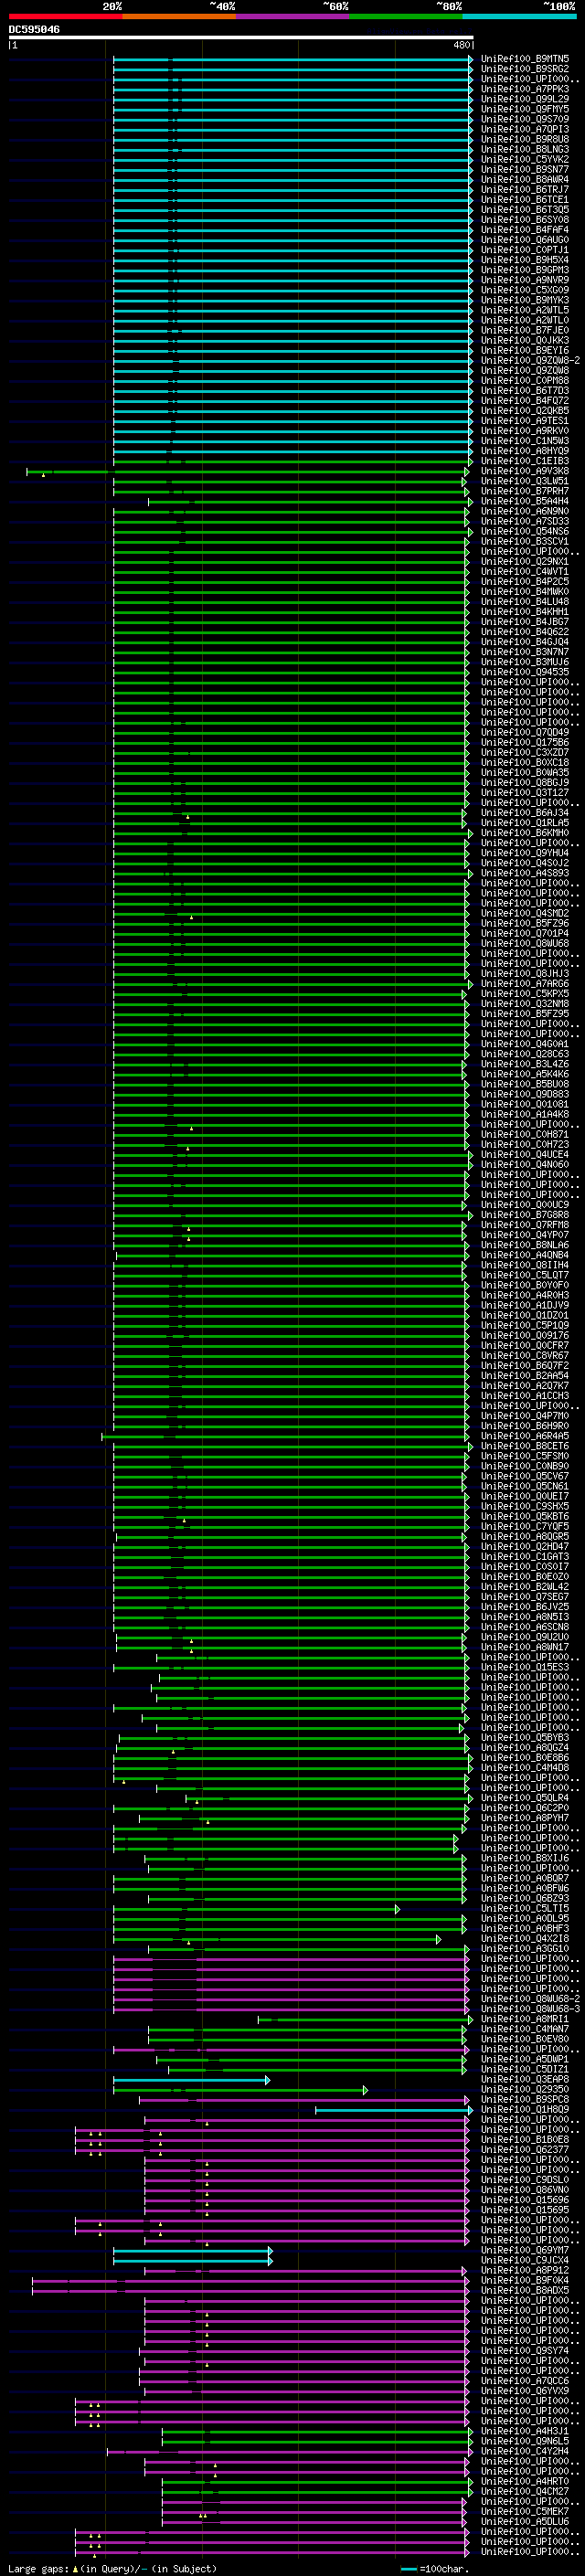Select the UniRef100_B9SN77 label

(x=525, y=169)
